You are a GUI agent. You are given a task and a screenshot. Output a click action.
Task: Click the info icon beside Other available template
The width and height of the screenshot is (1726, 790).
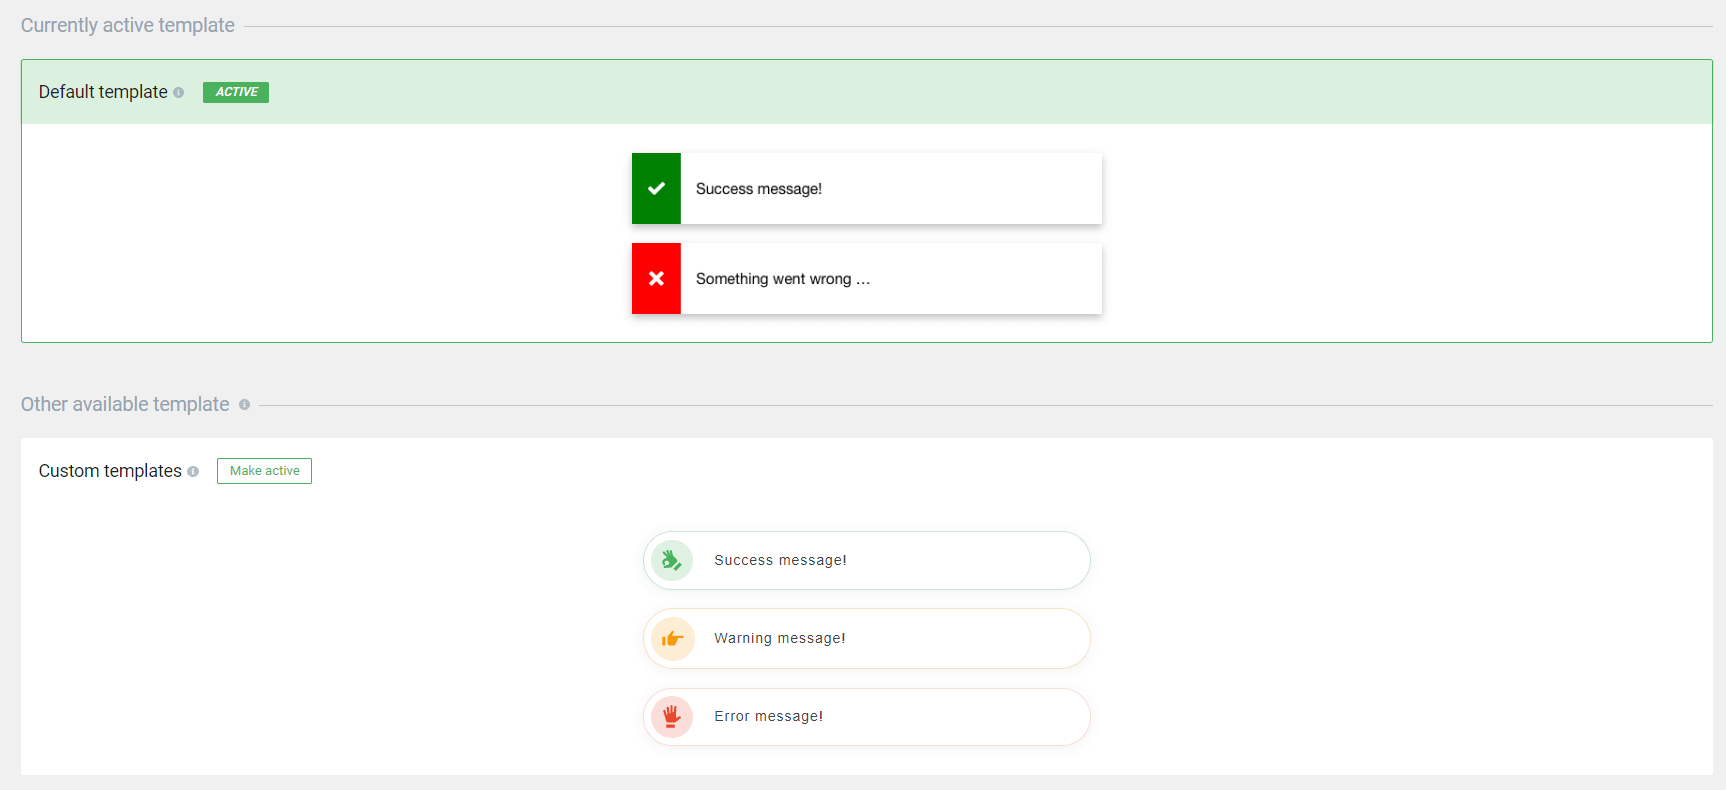[244, 405]
